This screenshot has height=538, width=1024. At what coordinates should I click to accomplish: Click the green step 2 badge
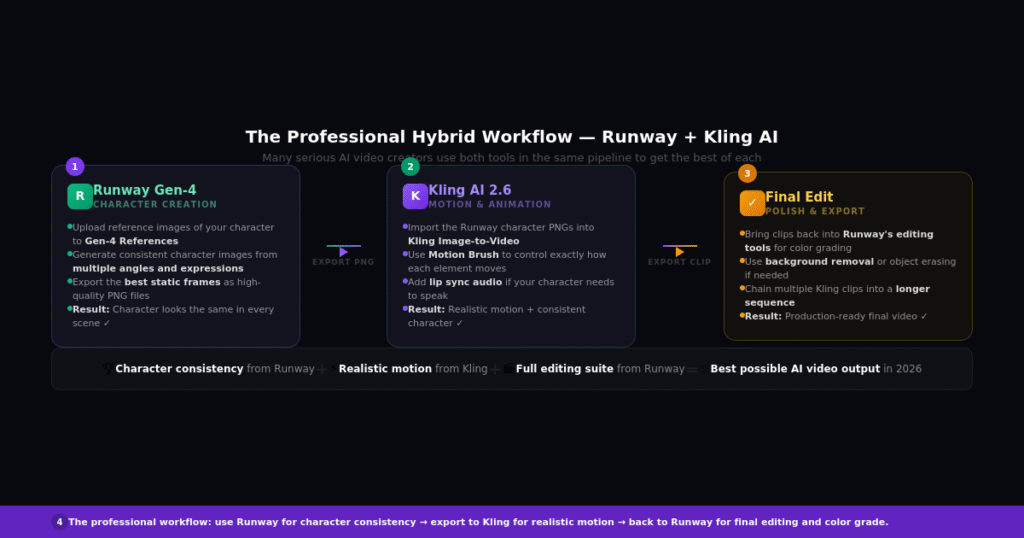410,166
